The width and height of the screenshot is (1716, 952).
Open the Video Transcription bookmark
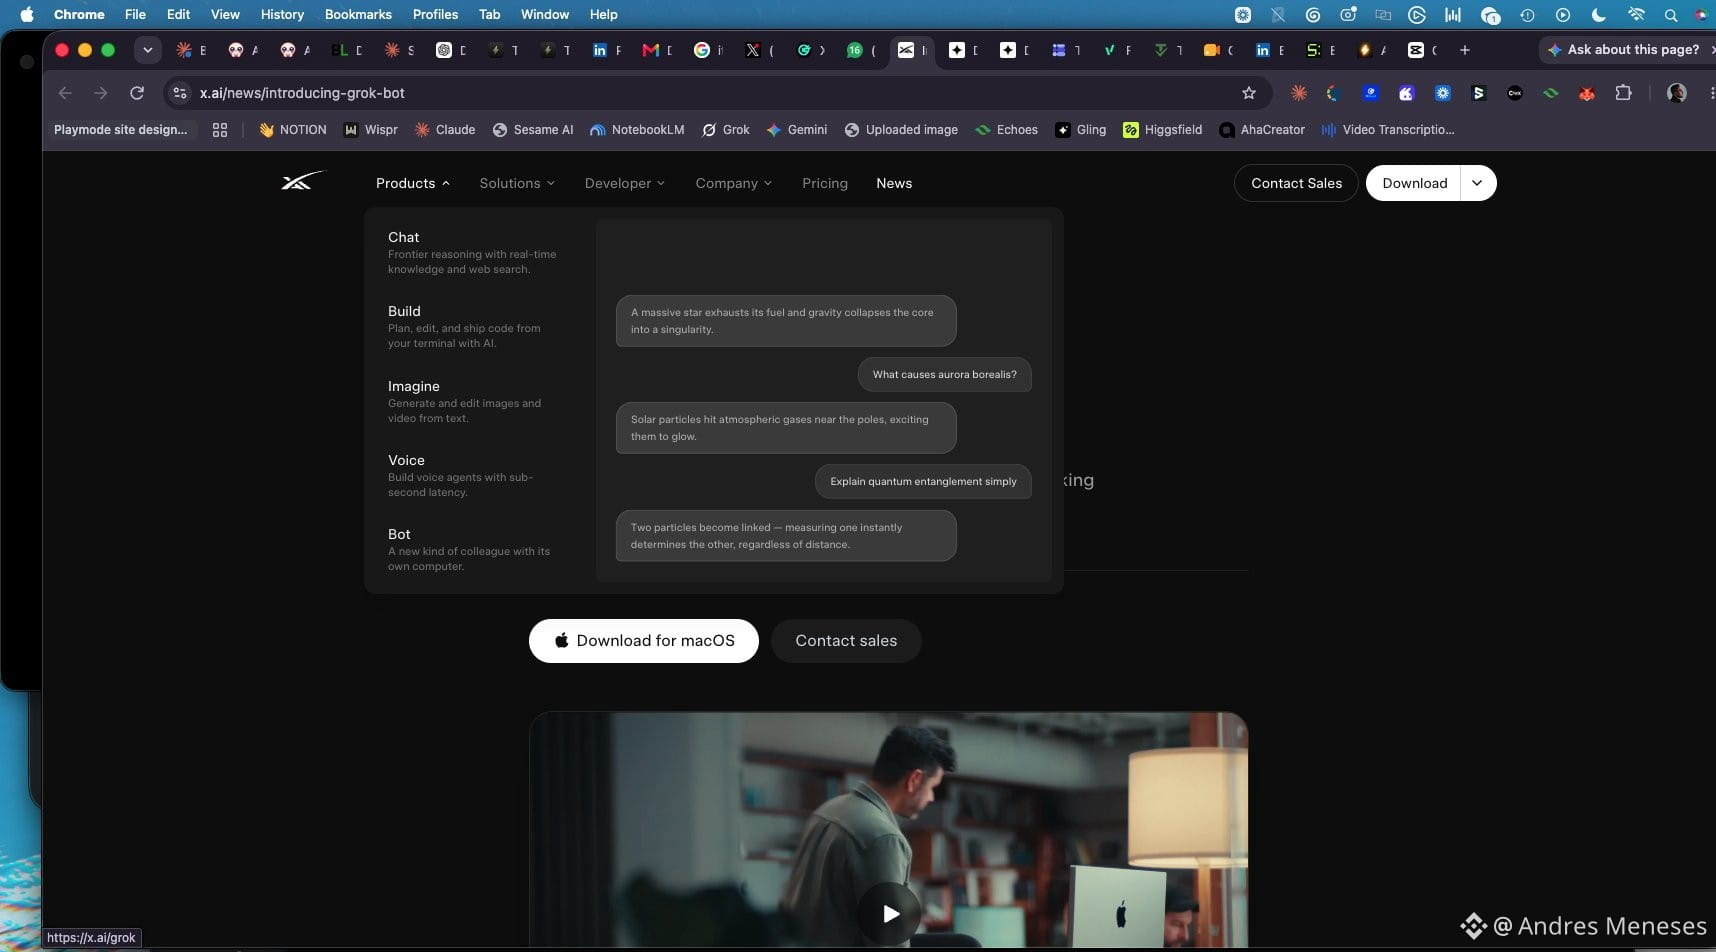(1388, 130)
